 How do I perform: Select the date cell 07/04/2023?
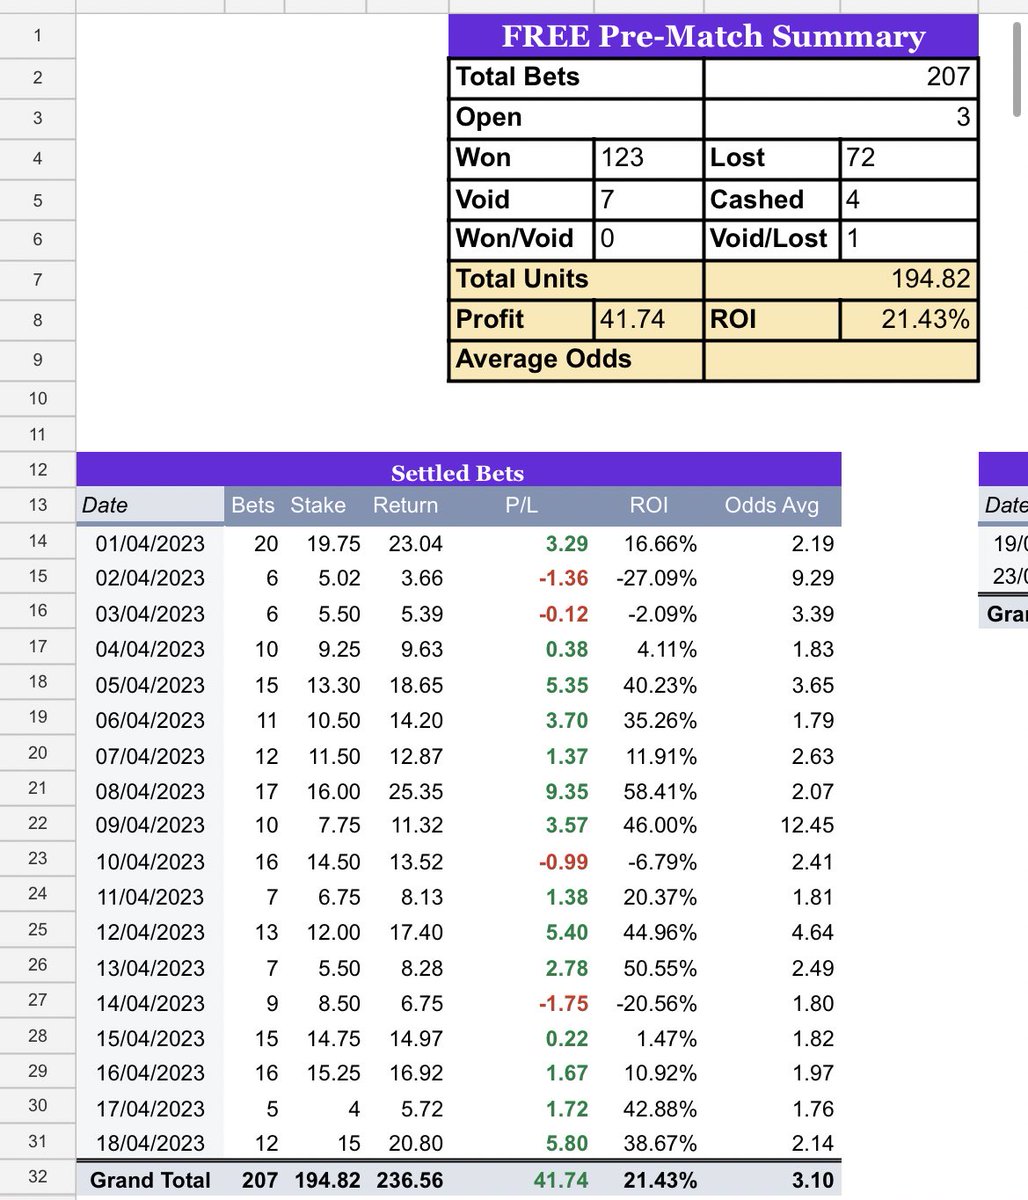(x=150, y=756)
